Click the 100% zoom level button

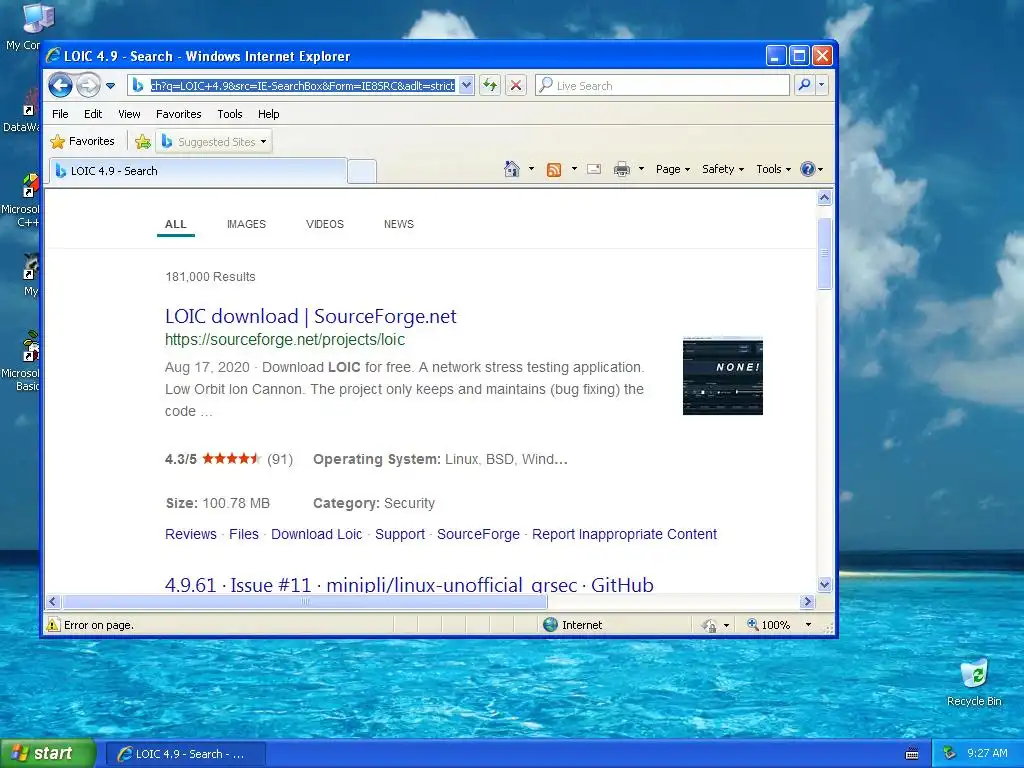pos(769,625)
